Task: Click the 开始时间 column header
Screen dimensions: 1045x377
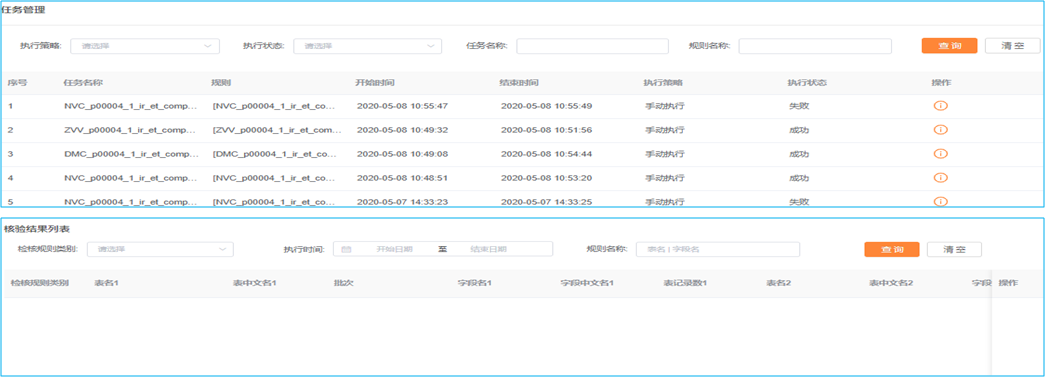Action: click(375, 83)
